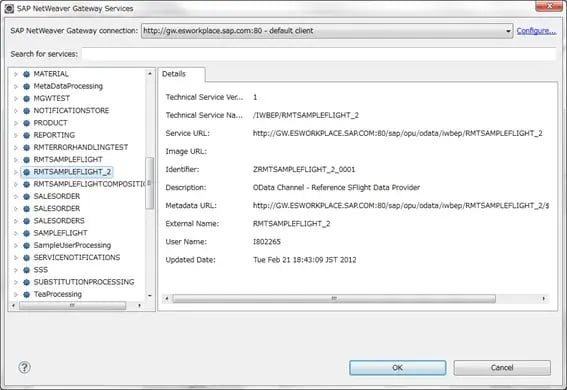Viewport: 567px width, 390px height.
Task: Click the RMTERRORHANDLINGTEST service gear icon
Action: click(x=26, y=147)
